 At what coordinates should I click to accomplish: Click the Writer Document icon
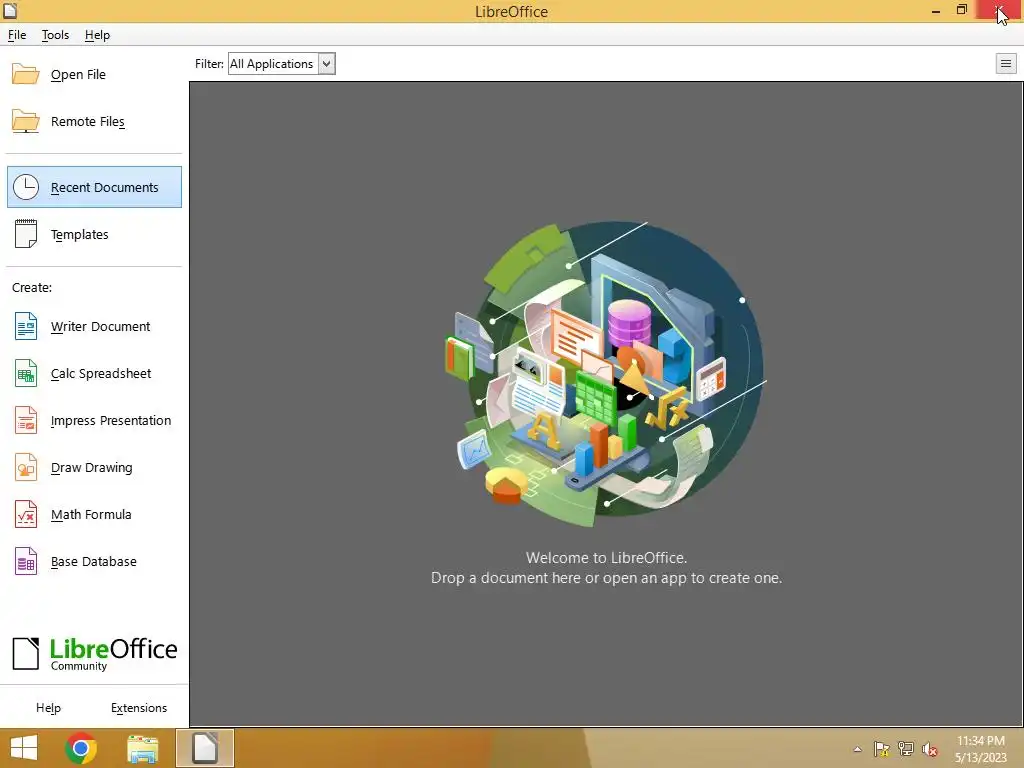coord(25,326)
